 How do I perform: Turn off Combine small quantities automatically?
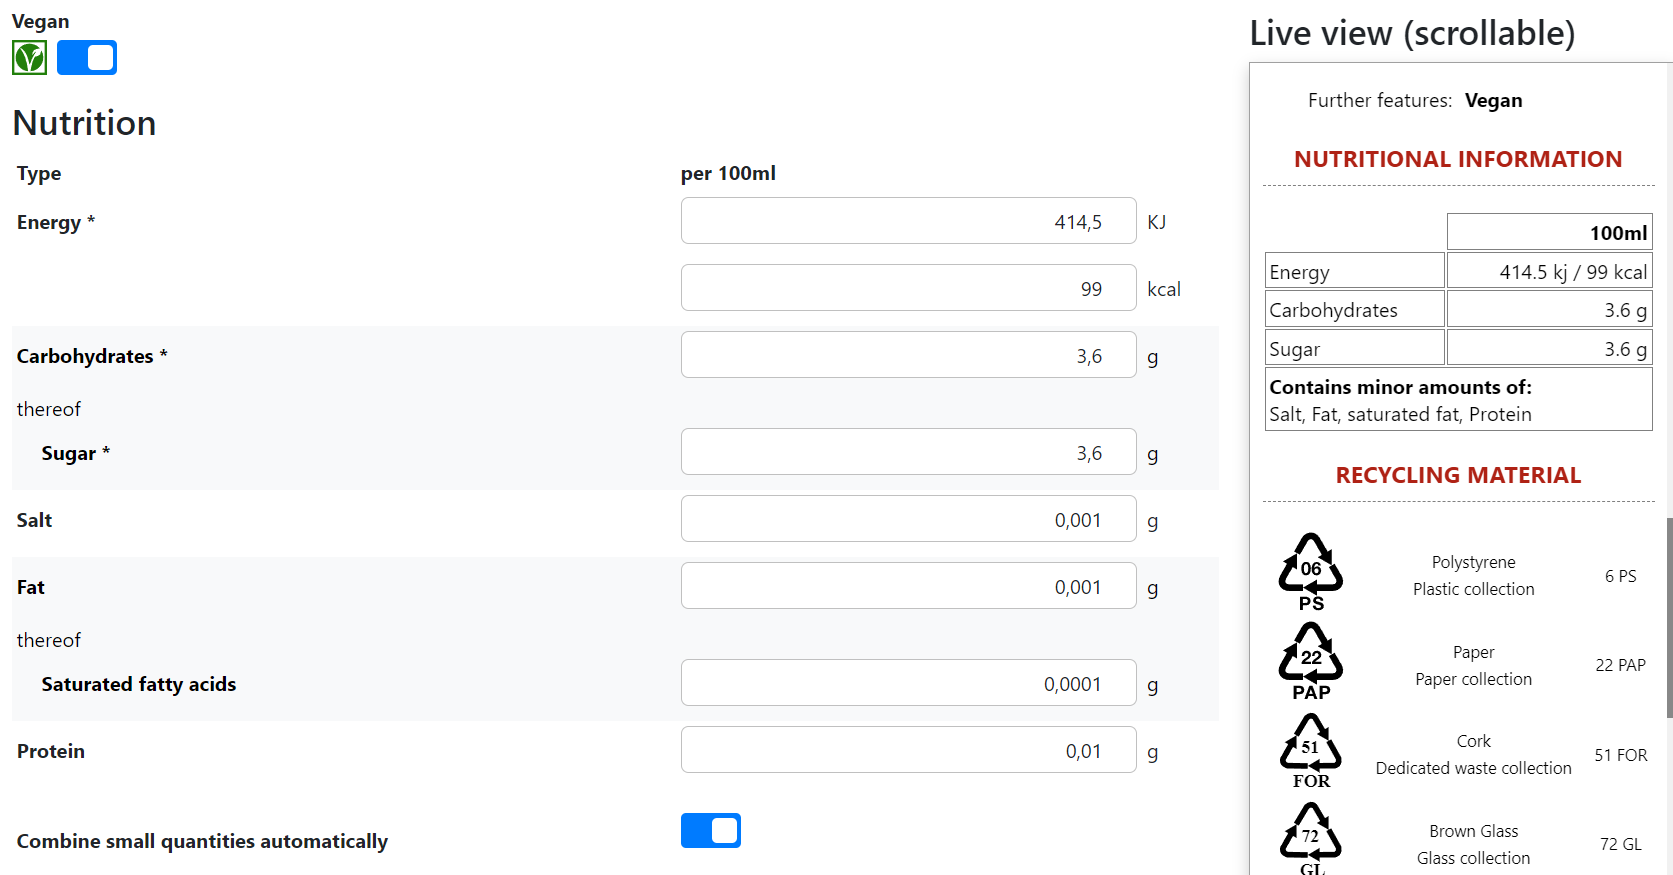click(711, 830)
